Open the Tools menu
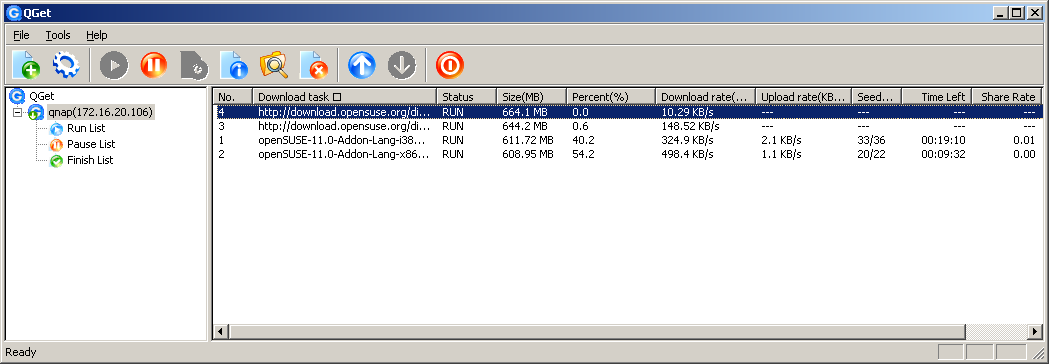The height and width of the screenshot is (364, 1049). coord(58,35)
